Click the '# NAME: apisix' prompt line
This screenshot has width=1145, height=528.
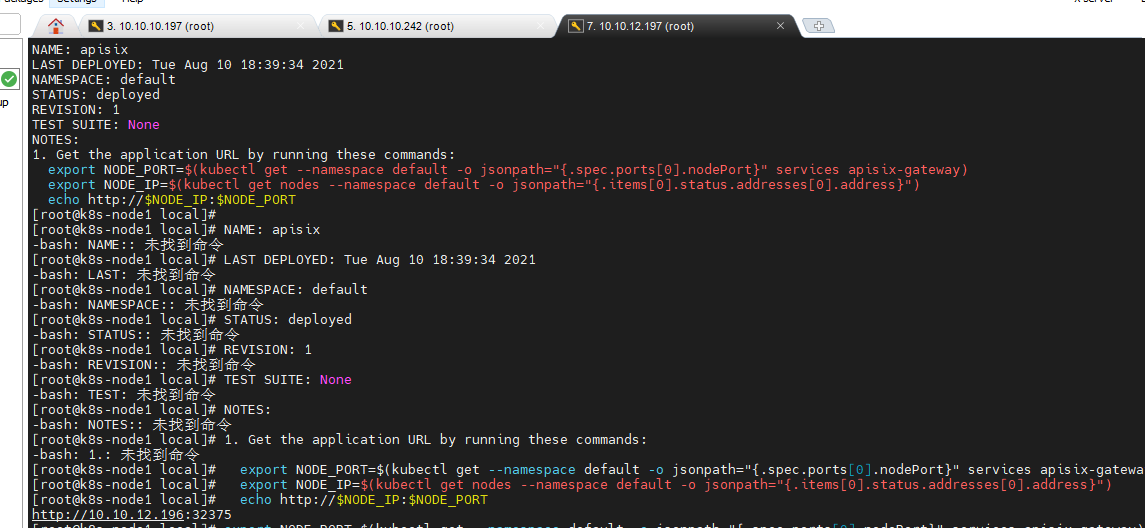pos(176,230)
